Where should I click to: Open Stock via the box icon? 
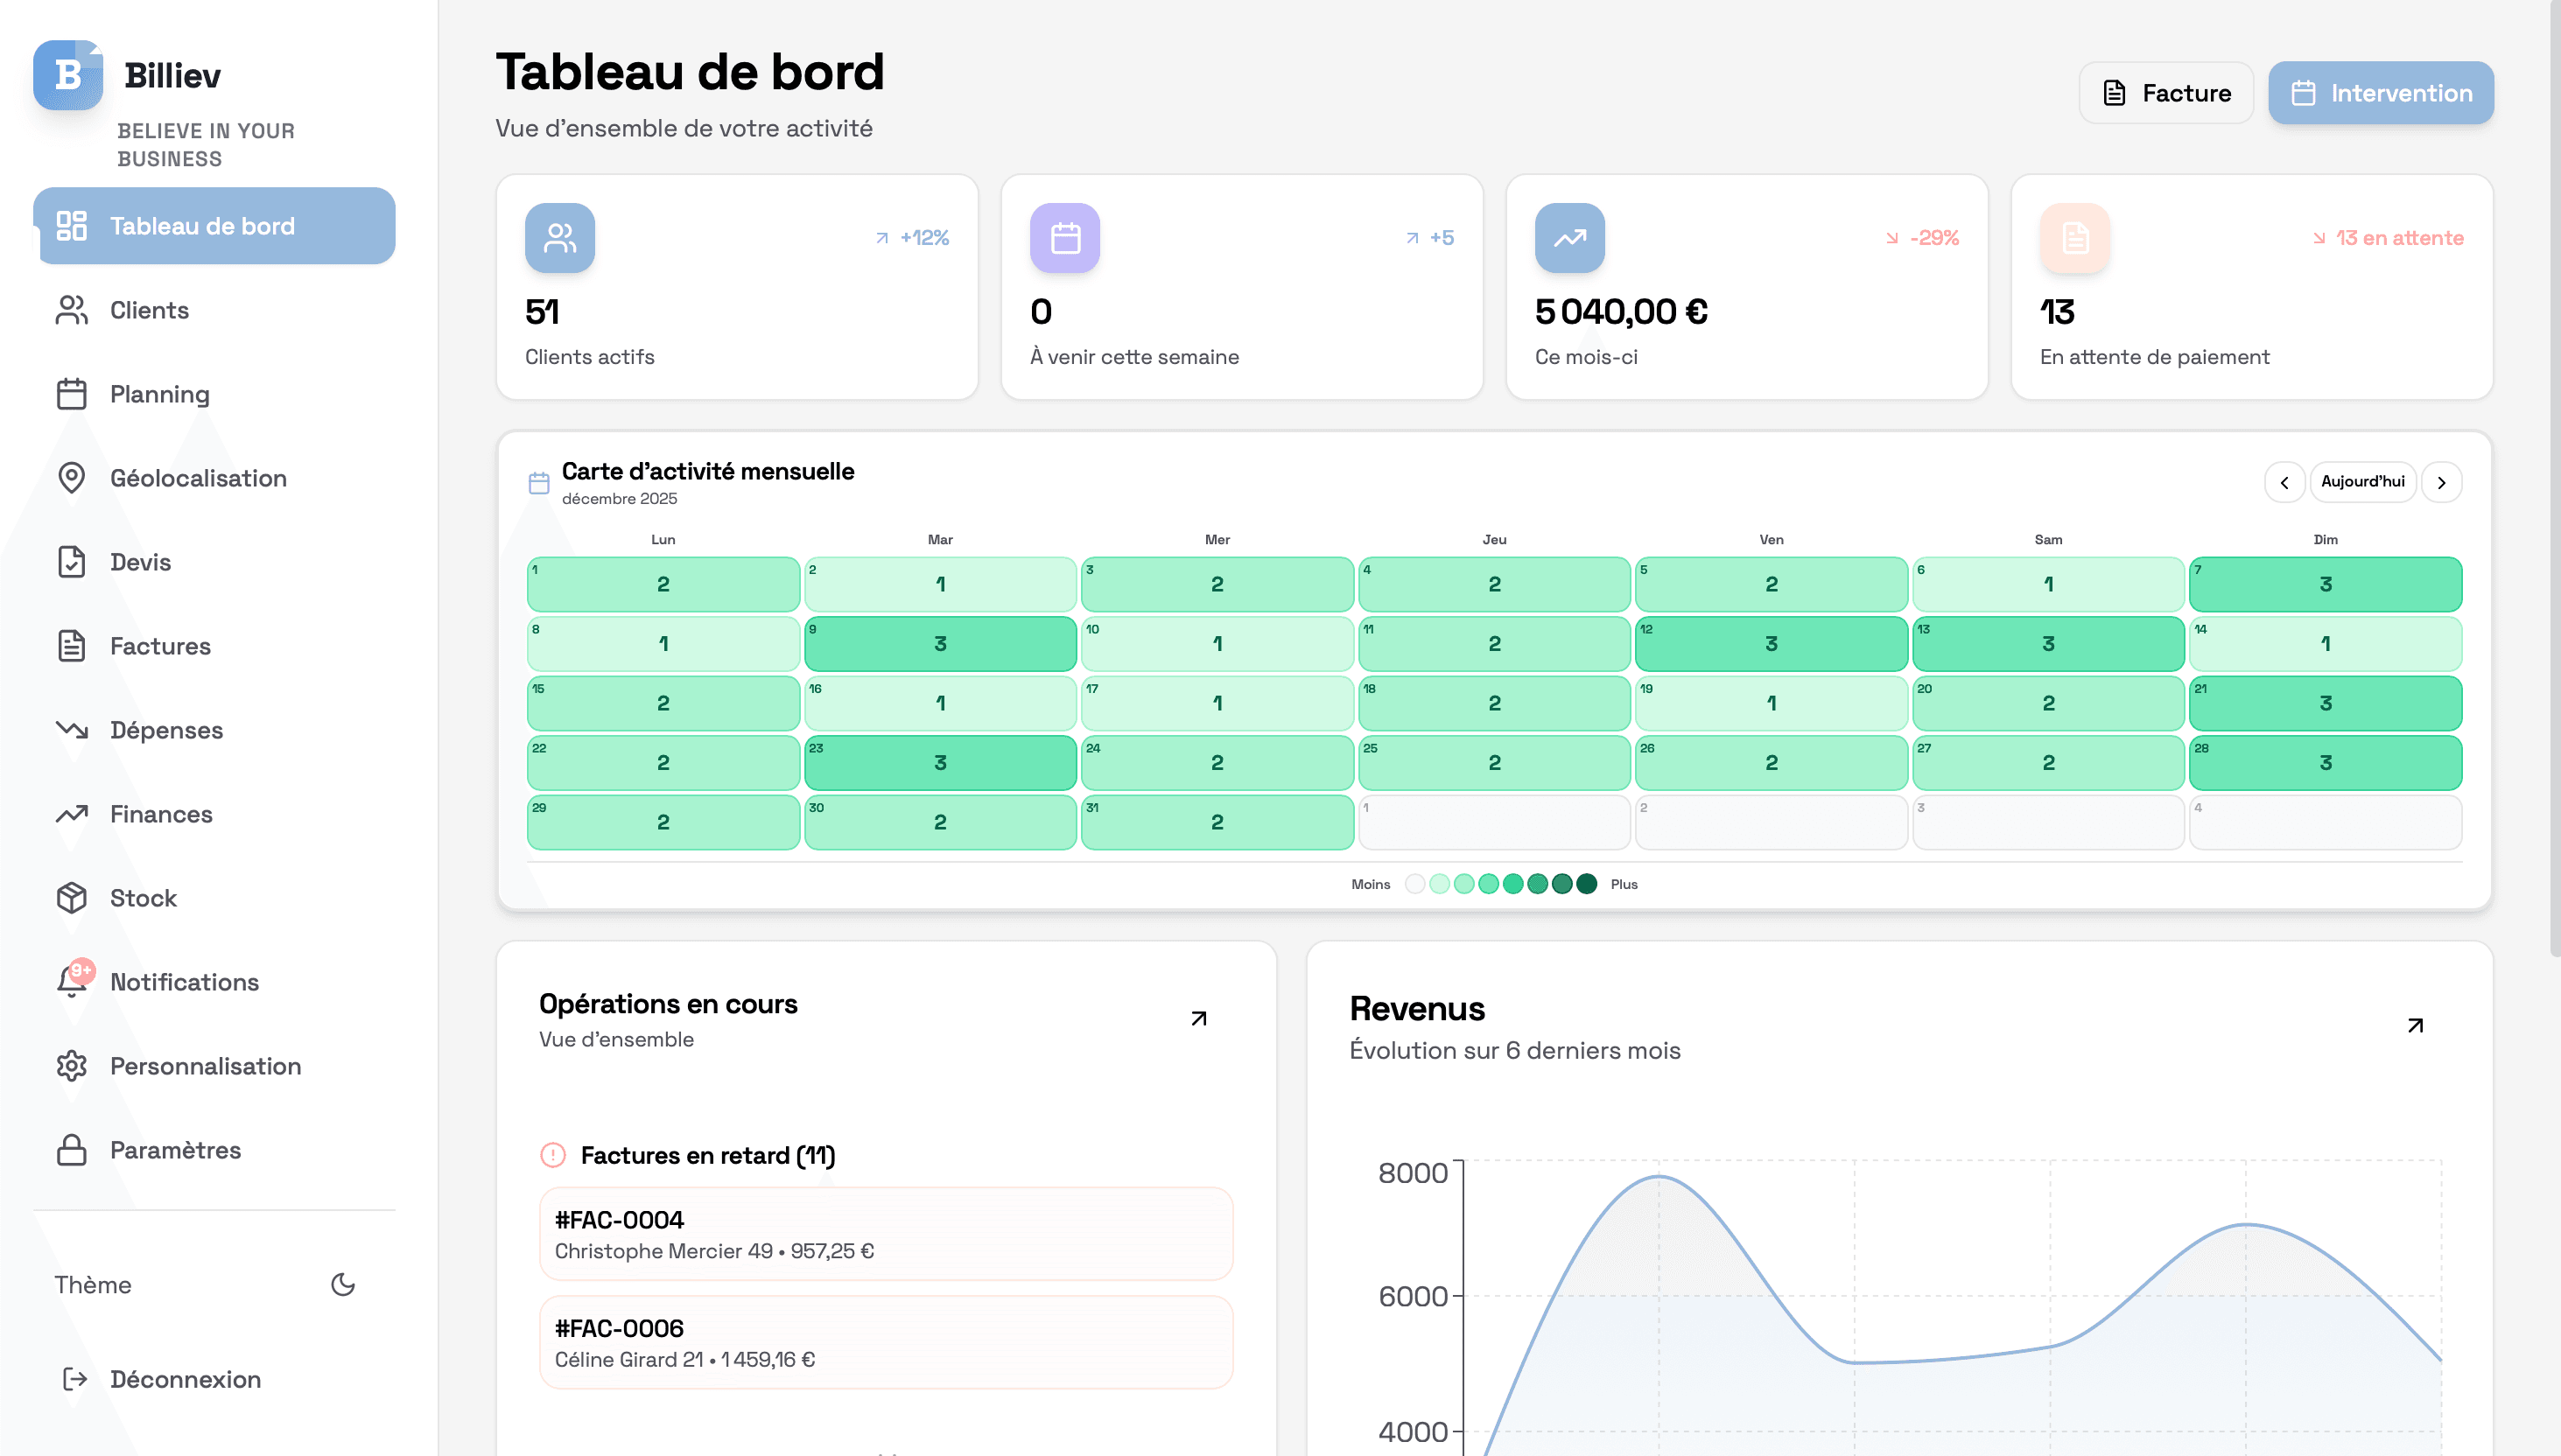point(72,898)
